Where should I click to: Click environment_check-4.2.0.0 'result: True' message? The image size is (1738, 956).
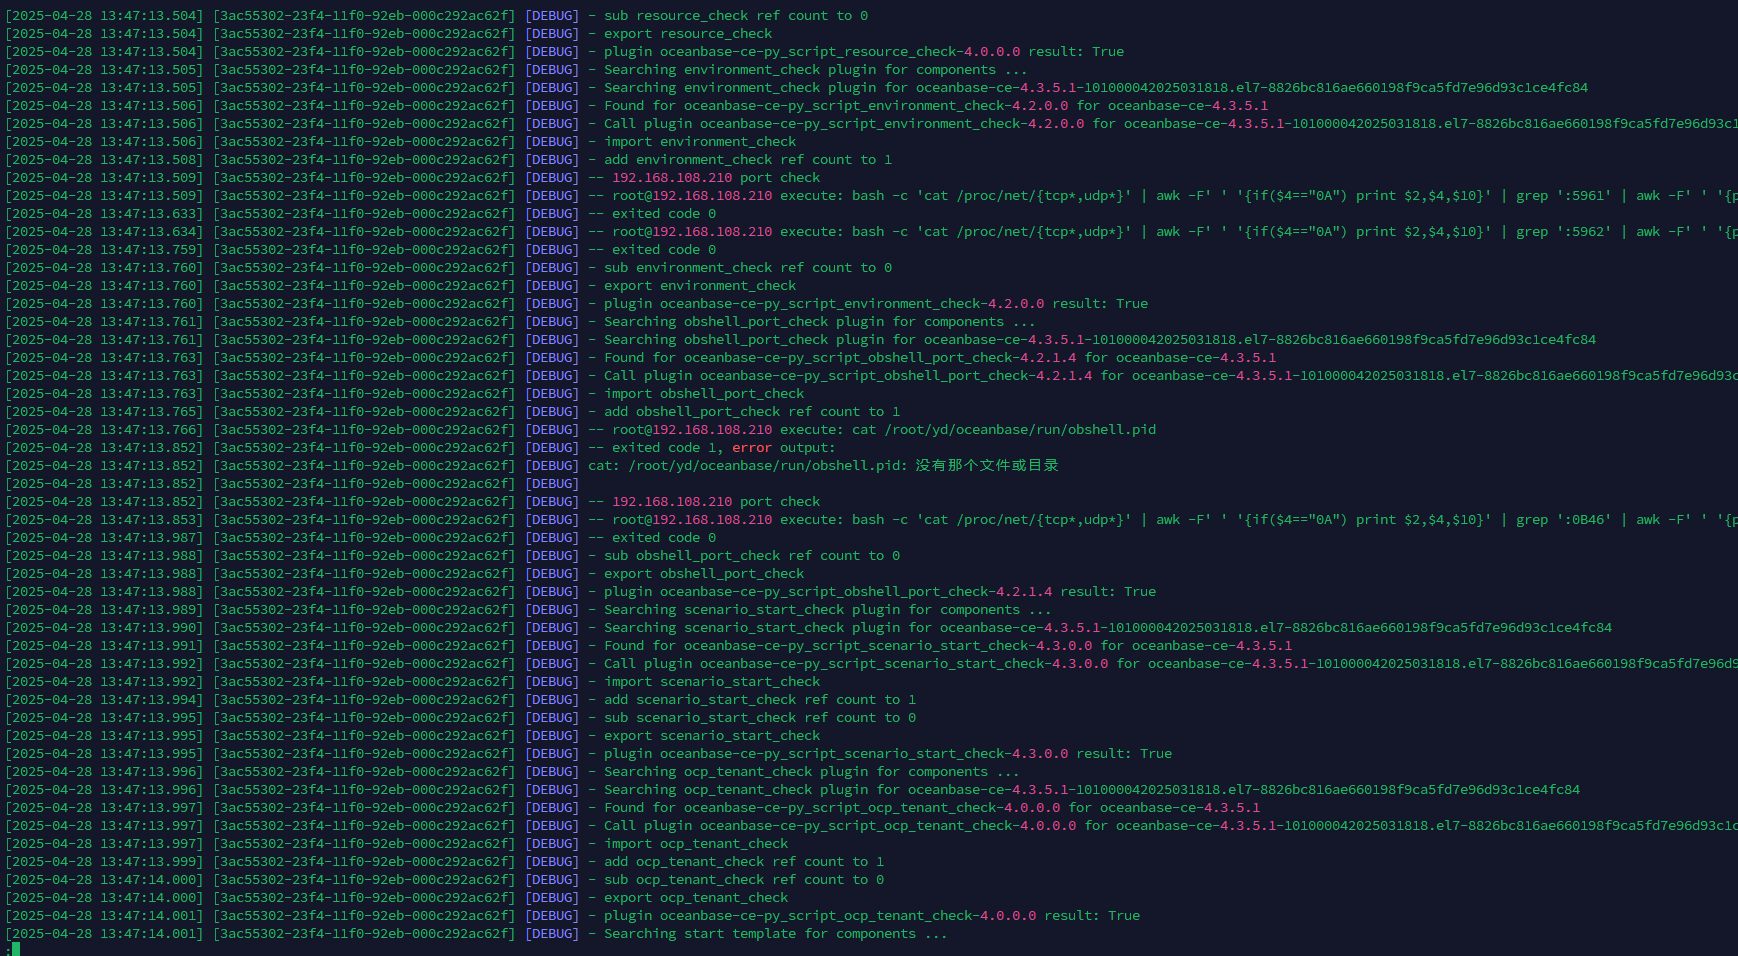pos(876,304)
